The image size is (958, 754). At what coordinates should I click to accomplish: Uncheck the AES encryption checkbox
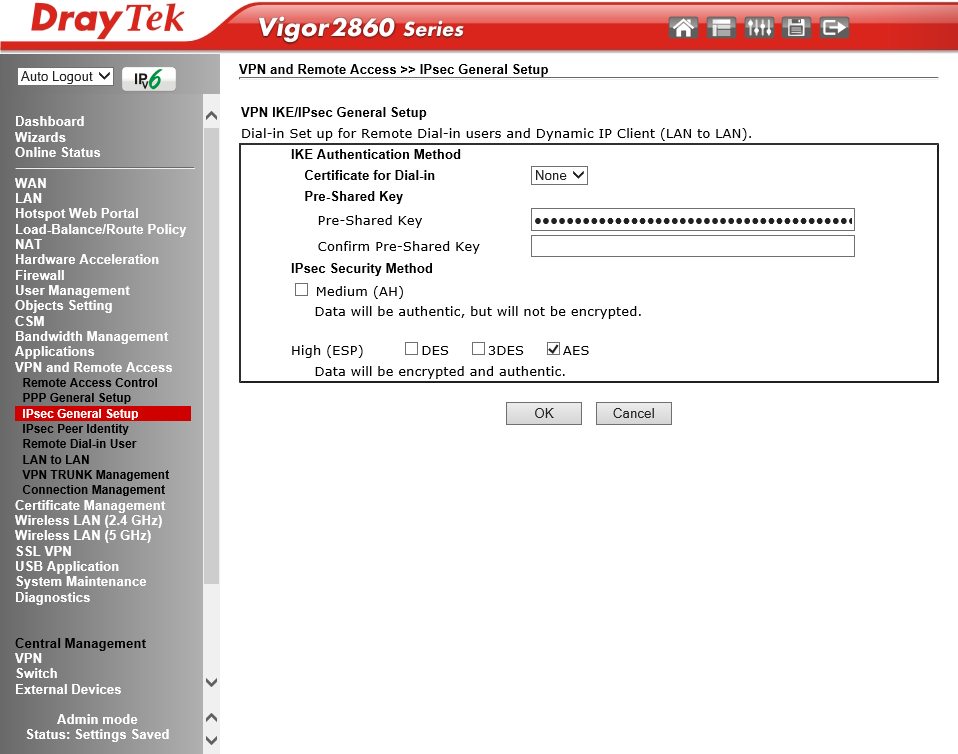(553, 348)
